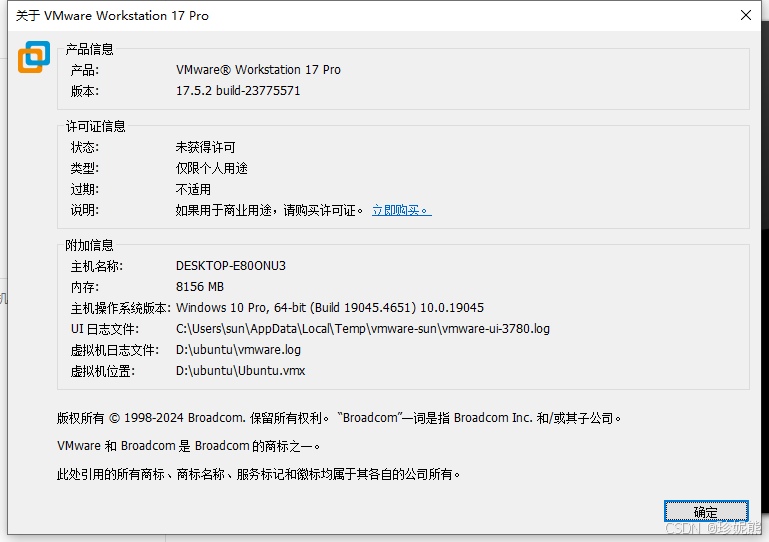Open the 立即购买 purchase link
The width and height of the screenshot is (769, 542).
click(x=402, y=210)
